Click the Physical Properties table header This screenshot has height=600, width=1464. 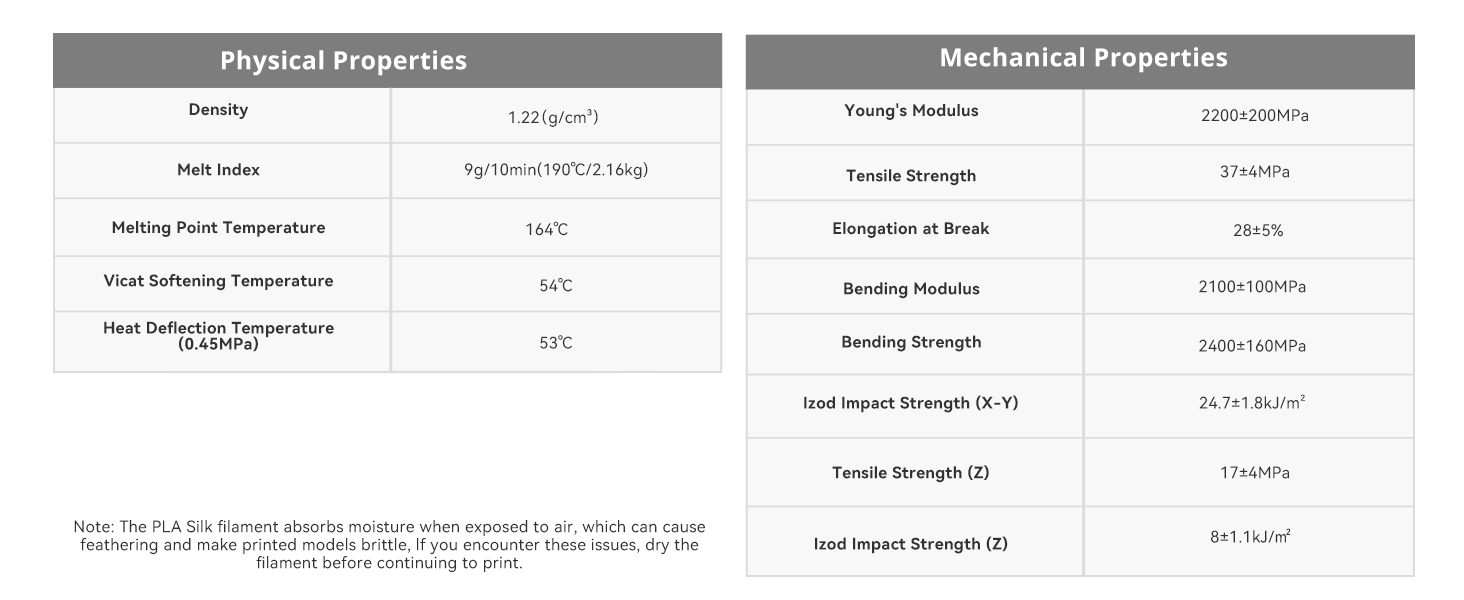343,61
